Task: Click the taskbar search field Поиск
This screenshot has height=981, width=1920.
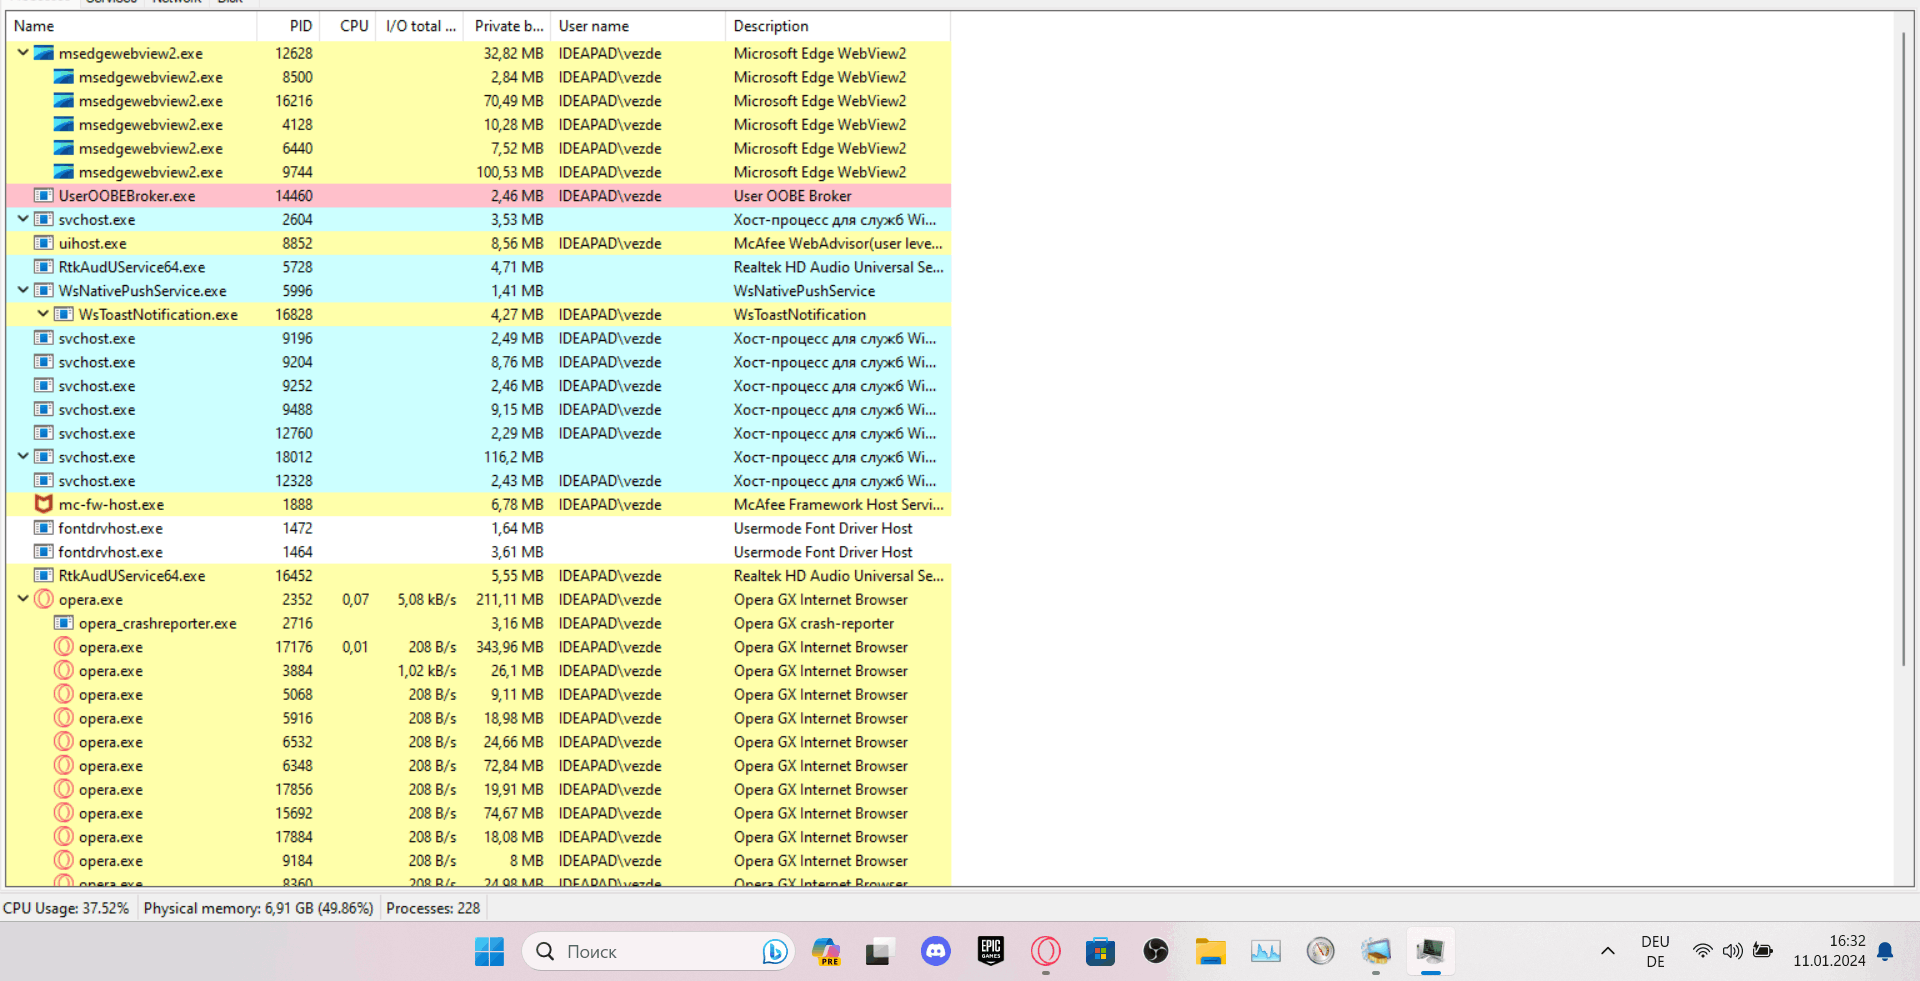Action: coord(658,951)
